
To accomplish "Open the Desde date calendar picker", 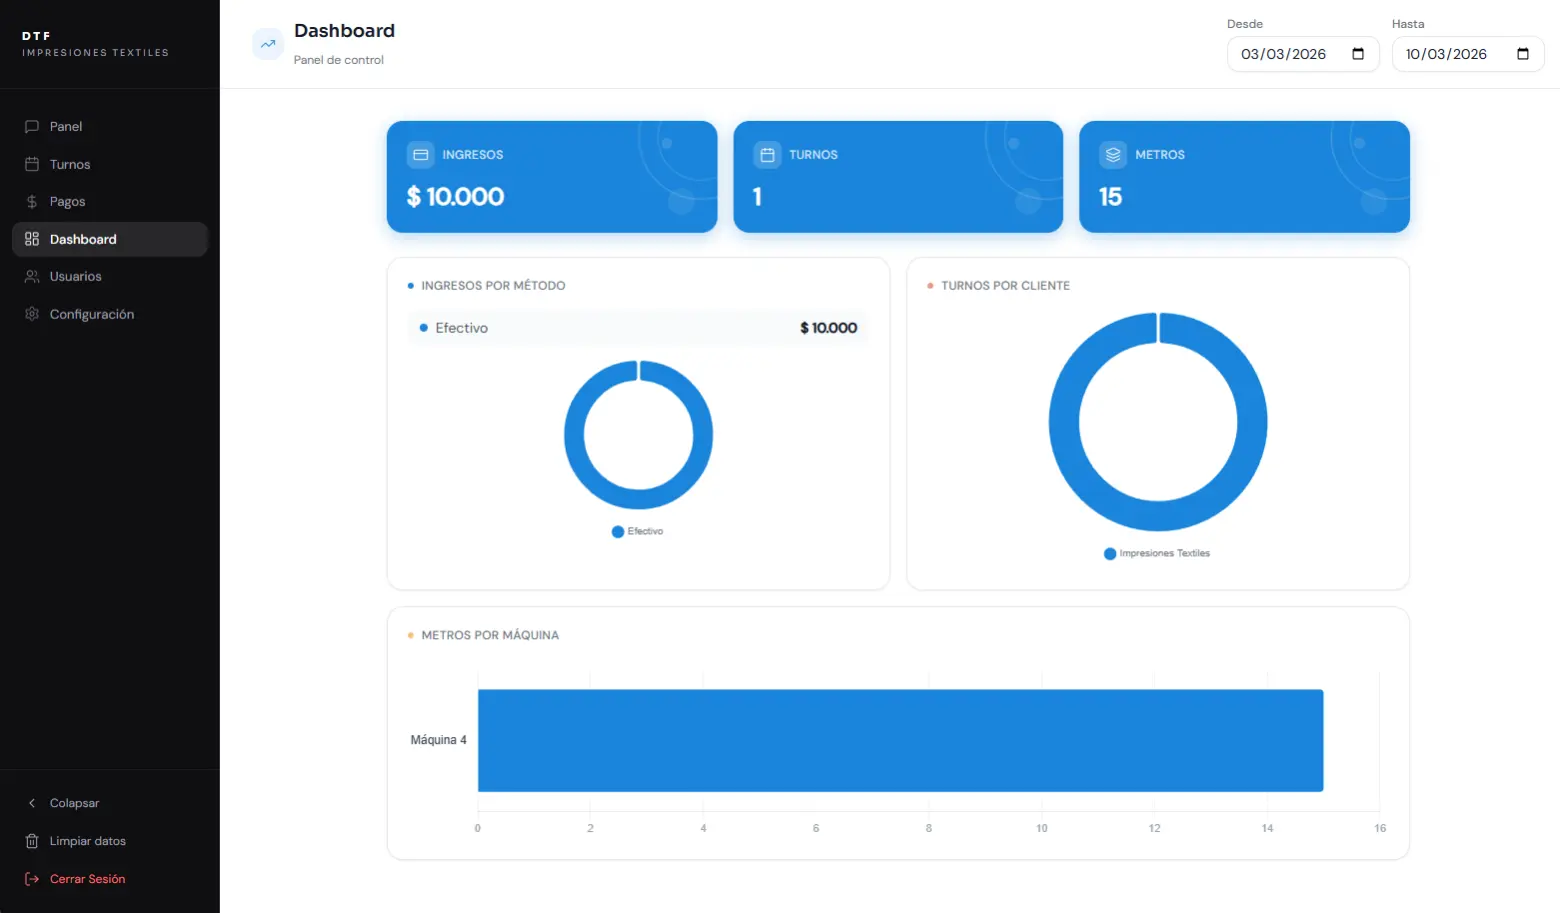I will [x=1358, y=54].
